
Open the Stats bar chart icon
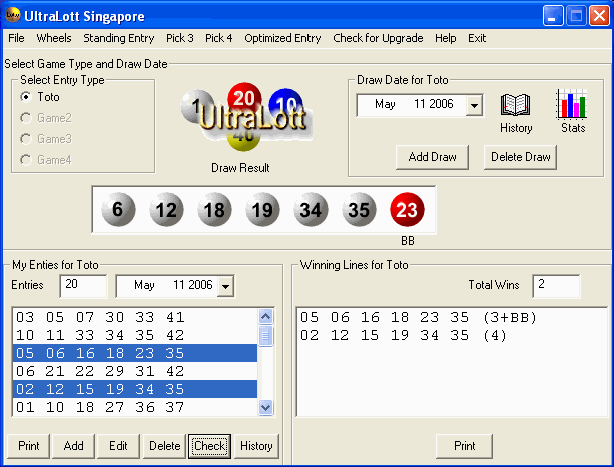coord(572,104)
